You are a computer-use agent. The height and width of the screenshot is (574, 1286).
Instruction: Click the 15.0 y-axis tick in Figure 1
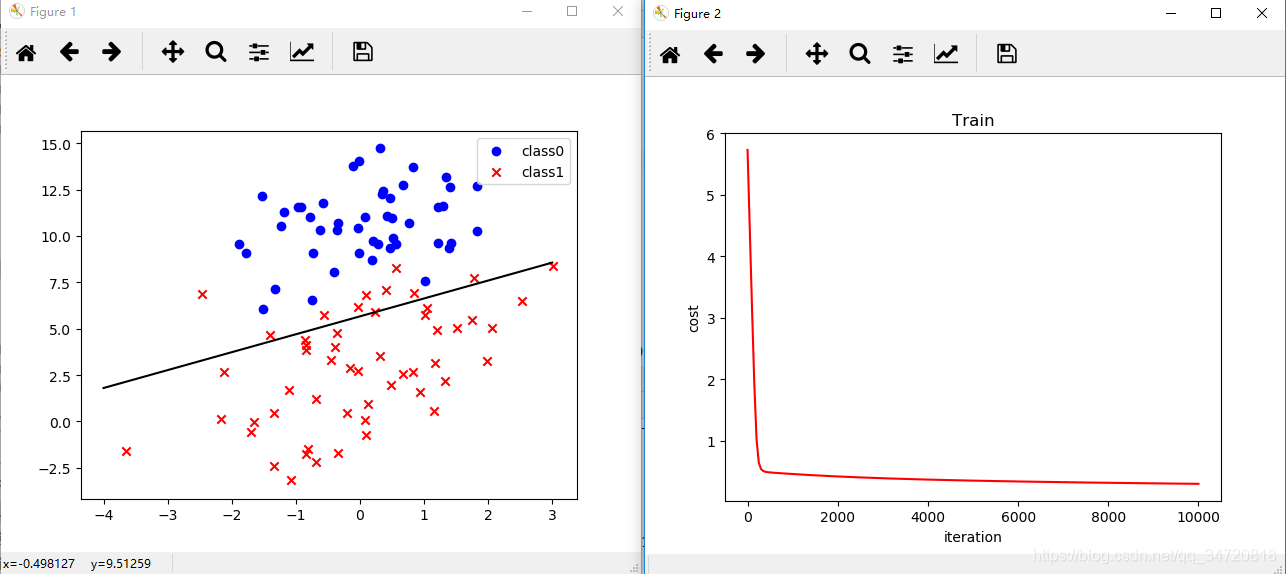point(55,144)
